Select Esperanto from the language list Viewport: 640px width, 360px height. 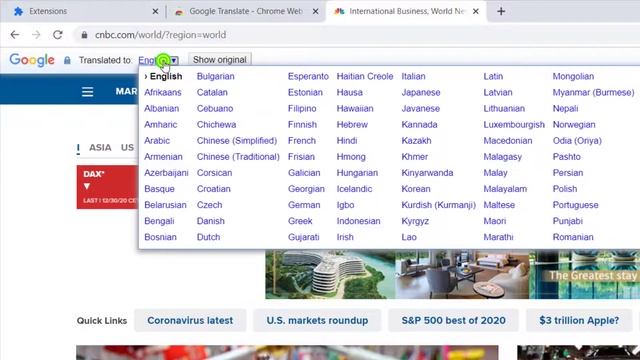[308, 76]
